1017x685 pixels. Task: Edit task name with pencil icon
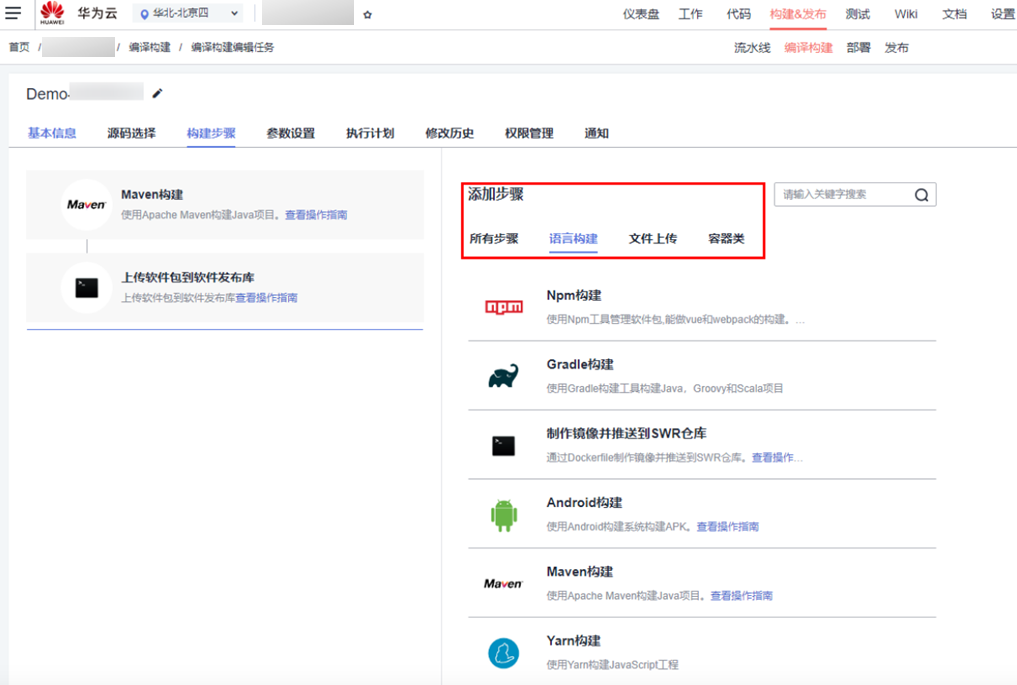tap(157, 93)
